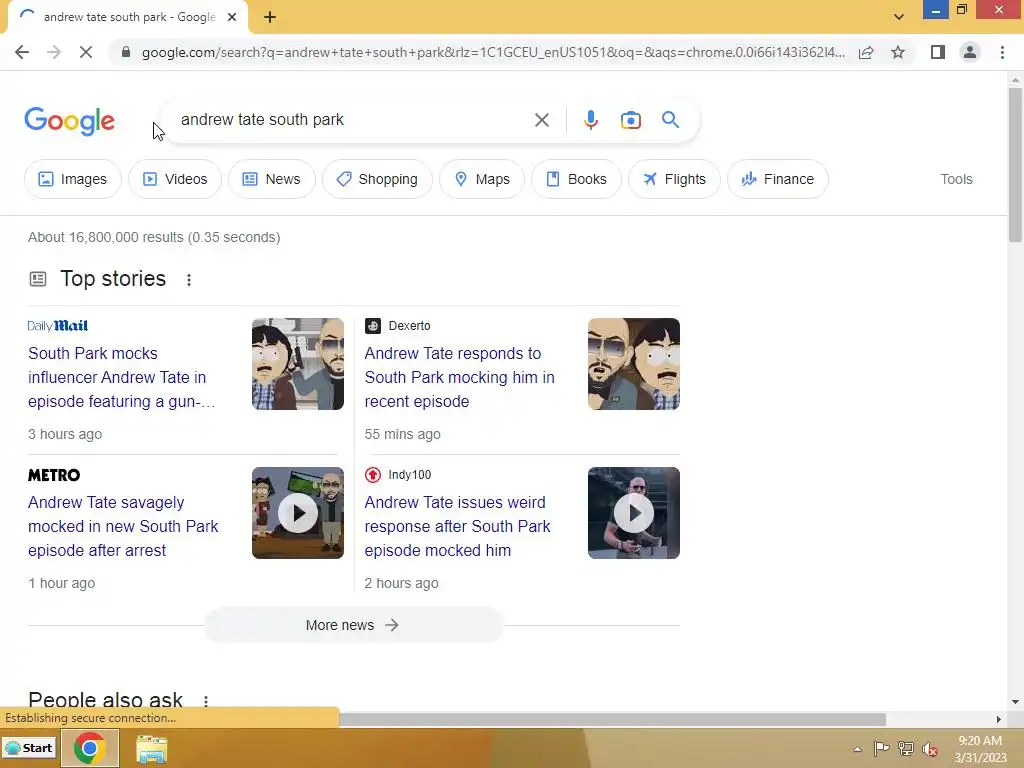Open a new tab with the plus button
The width and height of the screenshot is (1024, 768).
point(270,17)
